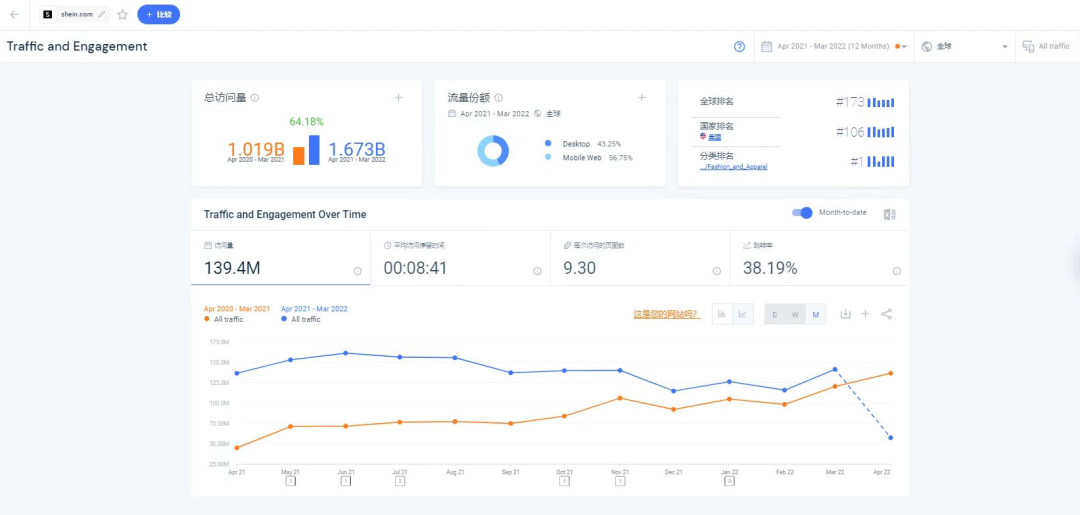The width and height of the screenshot is (1080, 515).
Task: Open the date range dropdown
Action: (x=833, y=46)
